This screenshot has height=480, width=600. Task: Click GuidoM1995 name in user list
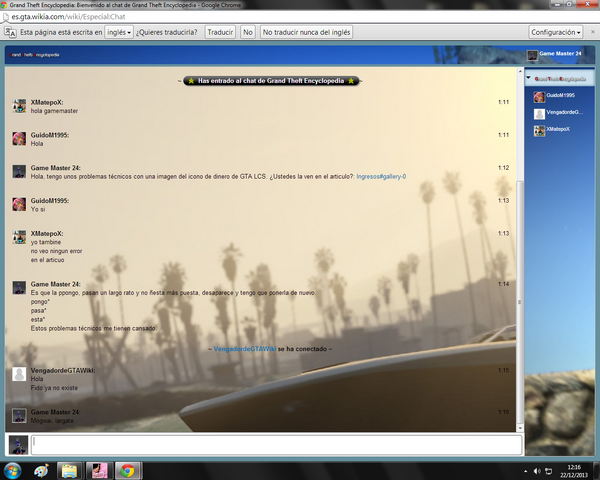coord(561,95)
